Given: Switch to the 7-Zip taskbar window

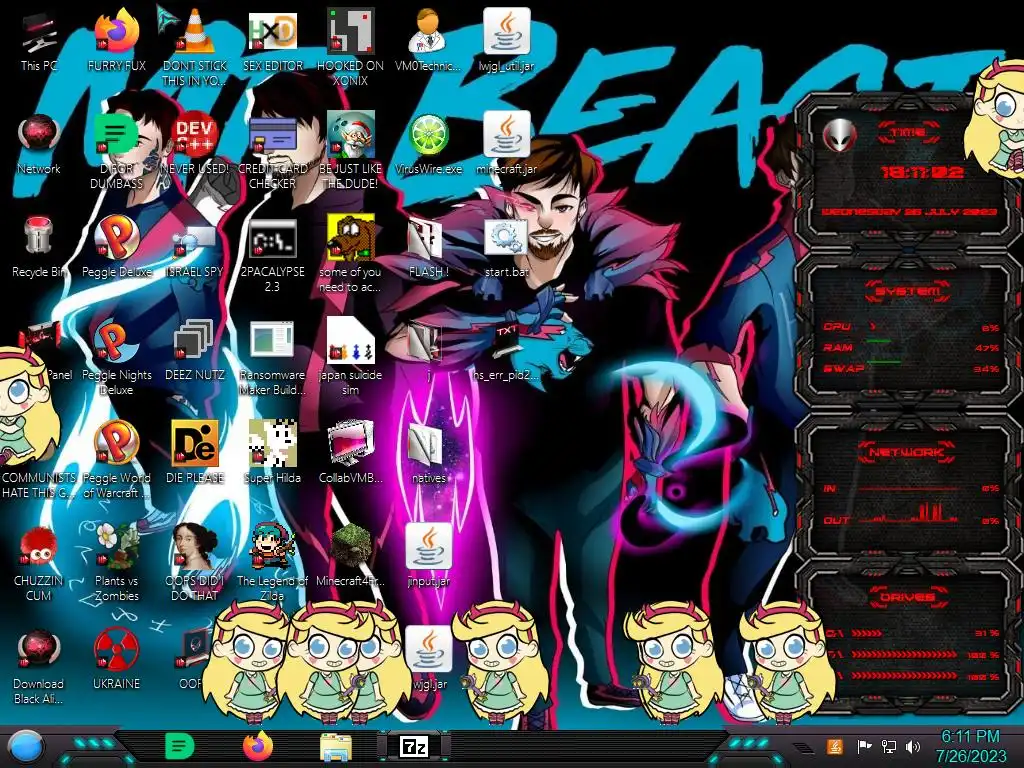Looking at the screenshot, I should (414, 746).
